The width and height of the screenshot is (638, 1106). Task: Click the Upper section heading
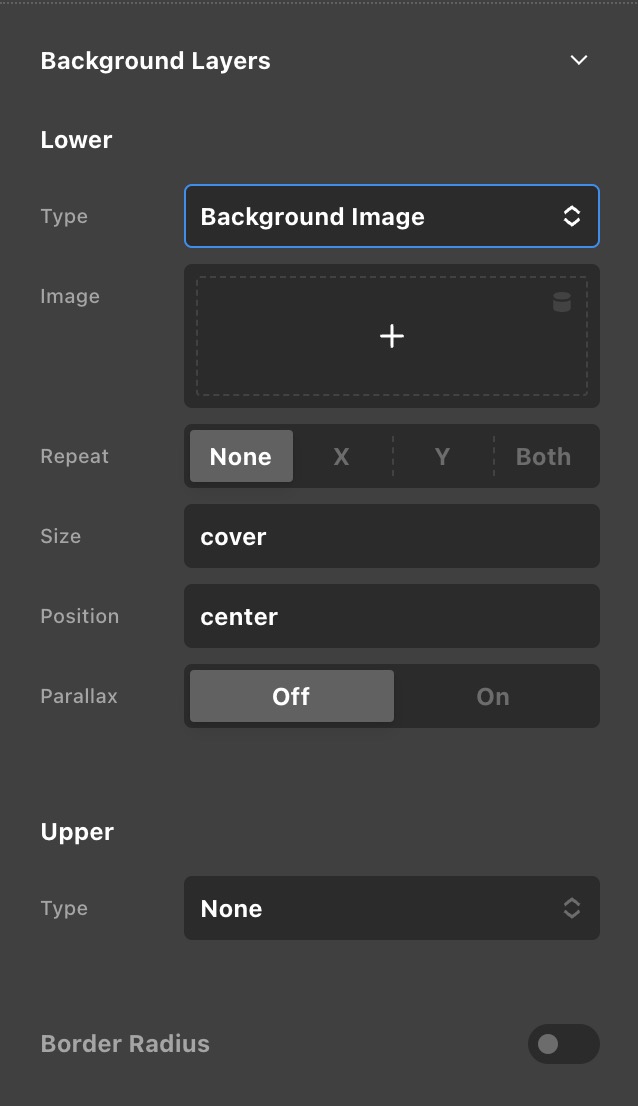pos(77,832)
